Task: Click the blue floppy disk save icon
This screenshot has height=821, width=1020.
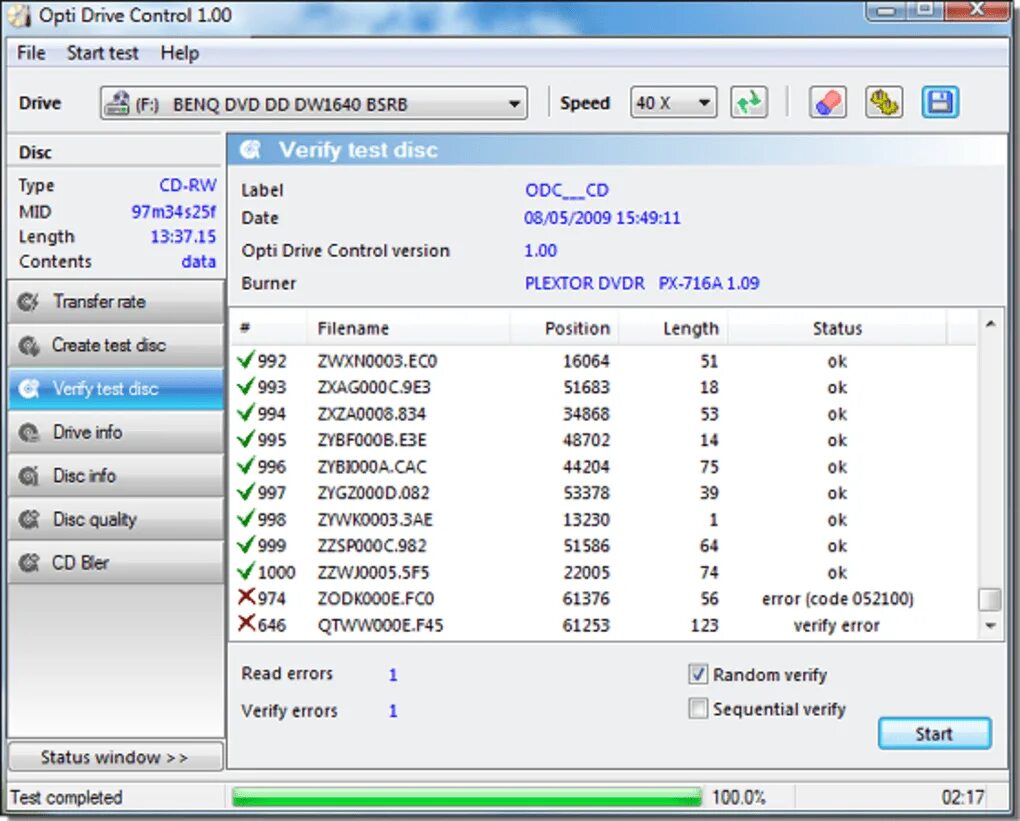Action: click(x=940, y=103)
